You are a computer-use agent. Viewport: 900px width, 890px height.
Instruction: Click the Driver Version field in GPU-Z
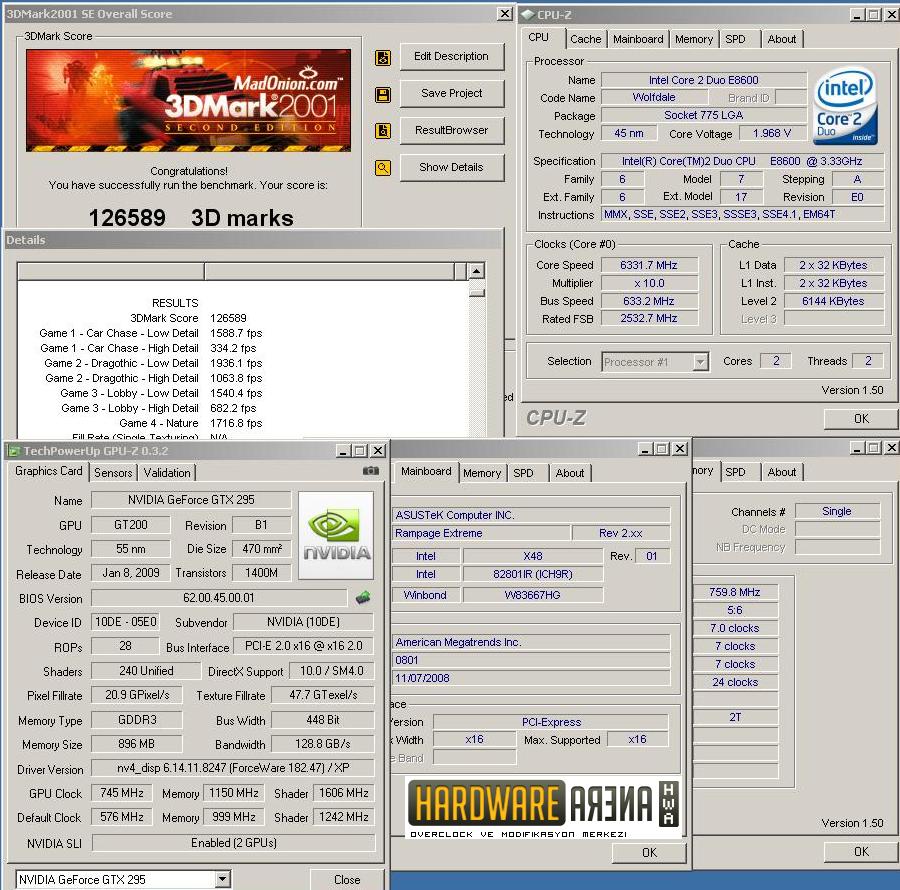pos(233,768)
